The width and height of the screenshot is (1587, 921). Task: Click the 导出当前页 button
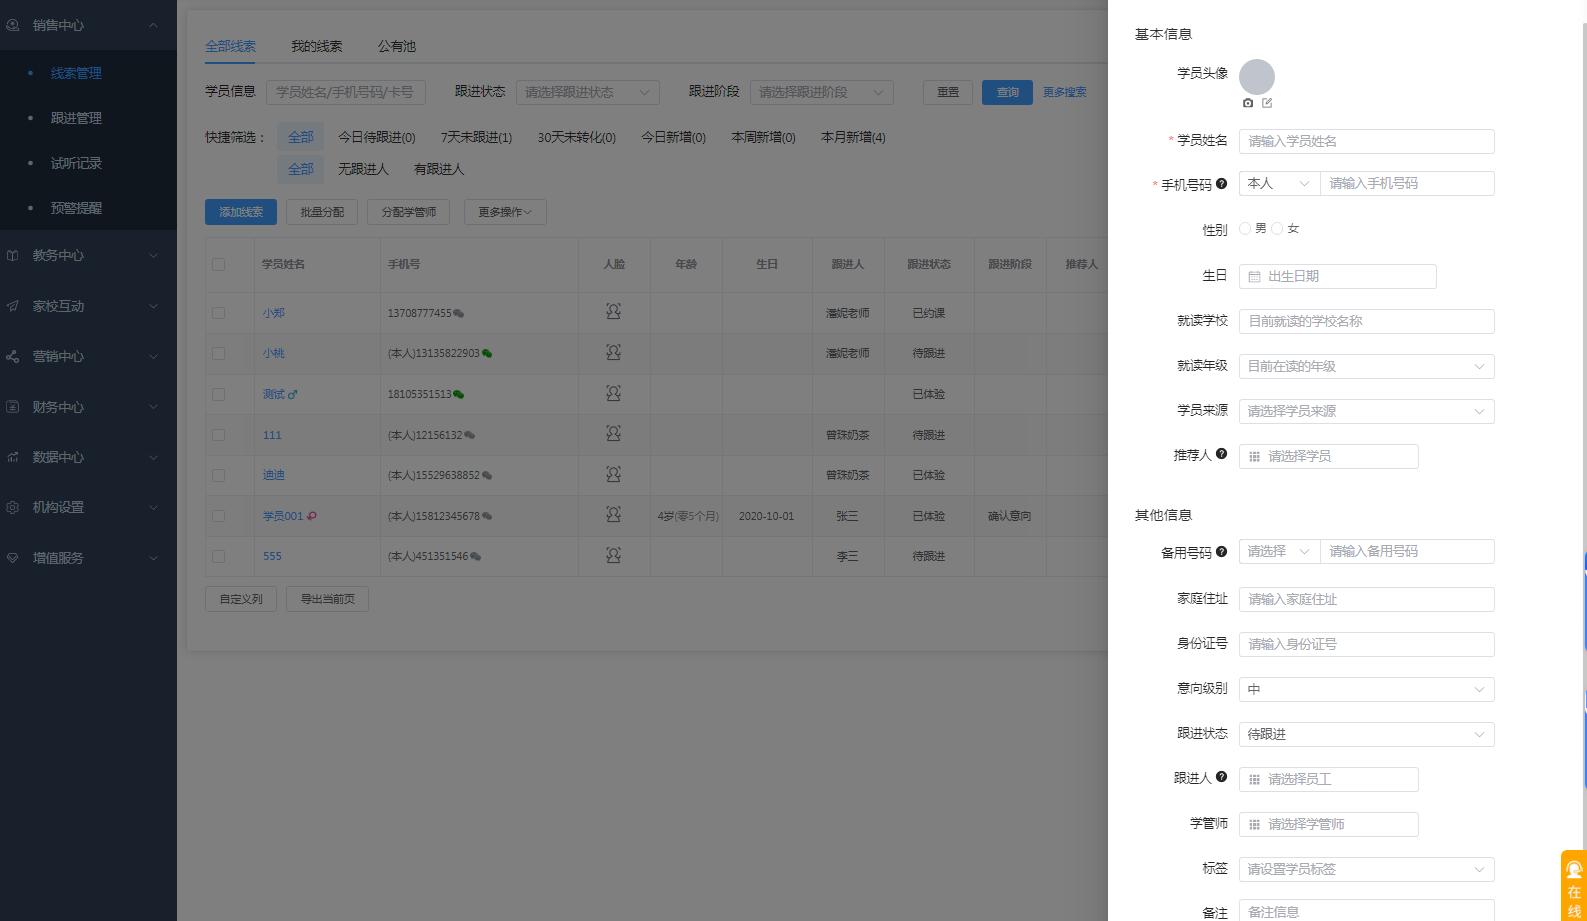327,599
